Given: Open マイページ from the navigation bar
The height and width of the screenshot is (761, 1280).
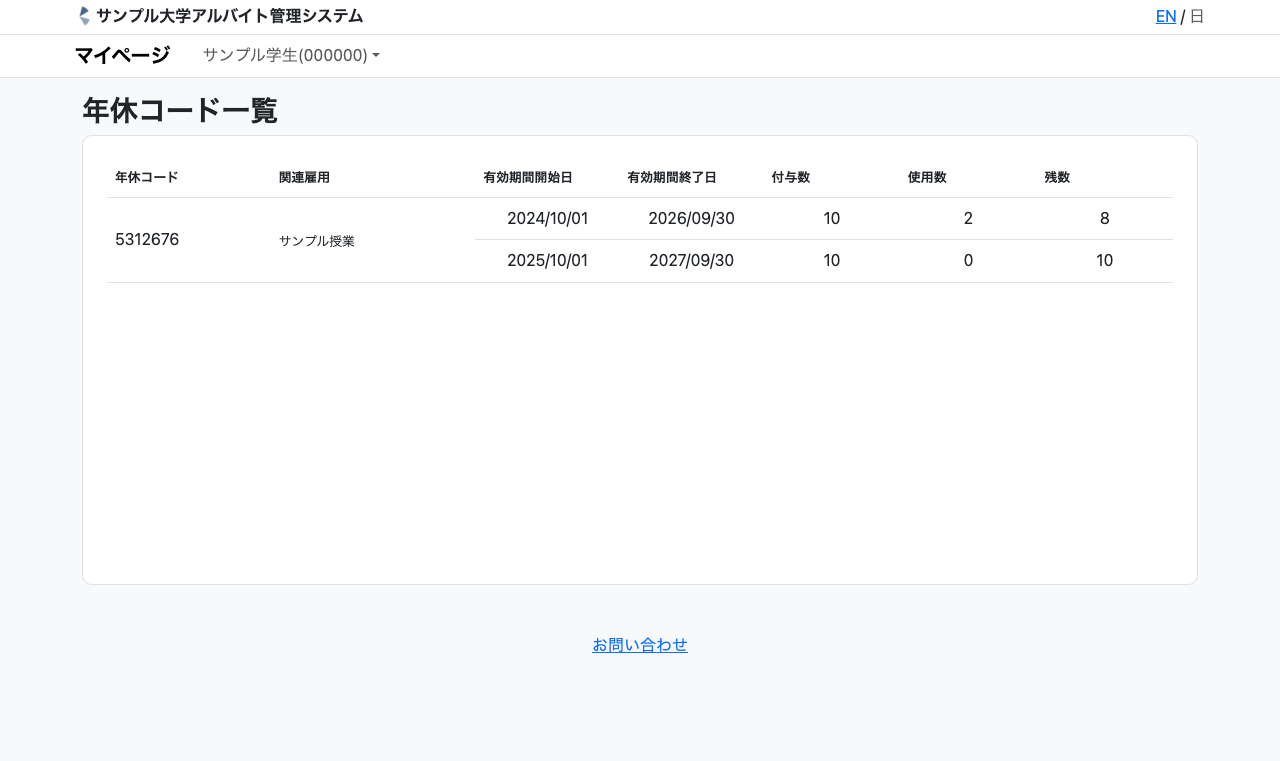Looking at the screenshot, I should pyautogui.click(x=122, y=55).
